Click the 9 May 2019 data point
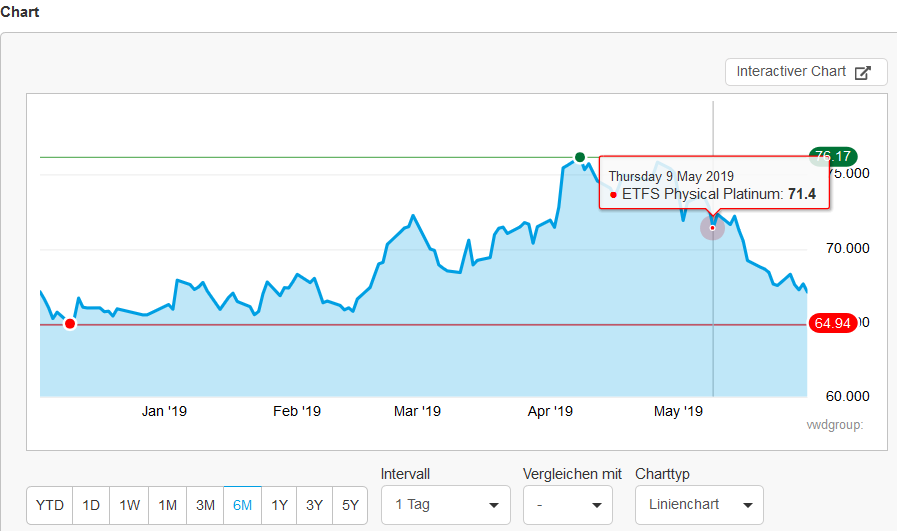The width and height of the screenshot is (897, 531). (712, 228)
